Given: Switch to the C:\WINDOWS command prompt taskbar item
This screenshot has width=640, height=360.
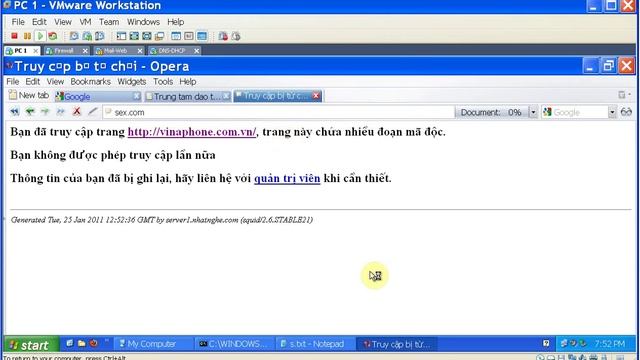Looking at the screenshot, I should click(x=234, y=344).
